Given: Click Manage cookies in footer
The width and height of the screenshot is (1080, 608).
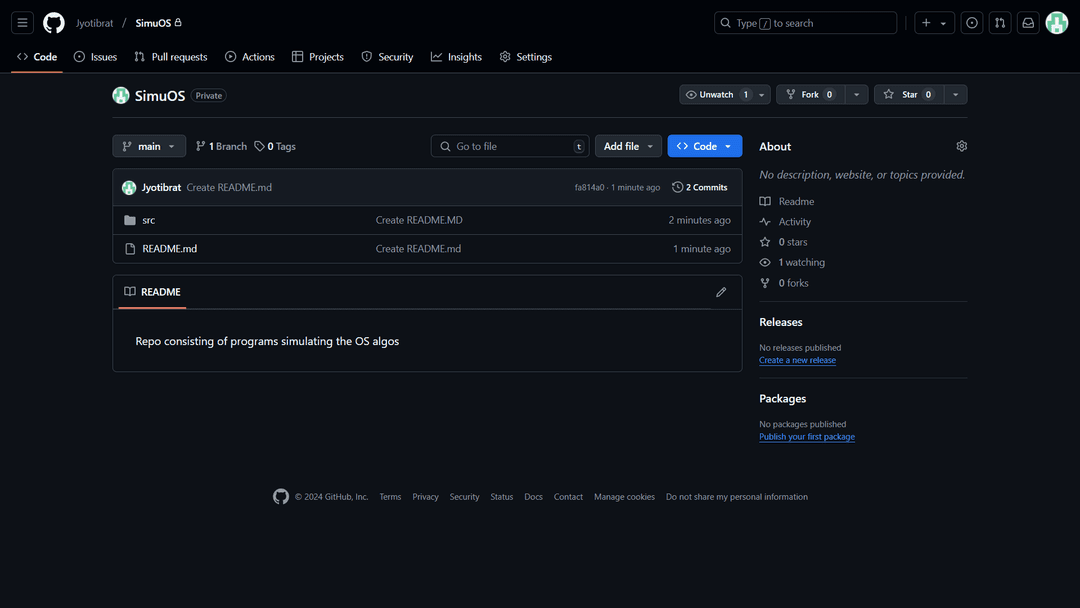Looking at the screenshot, I should pos(625,496).
